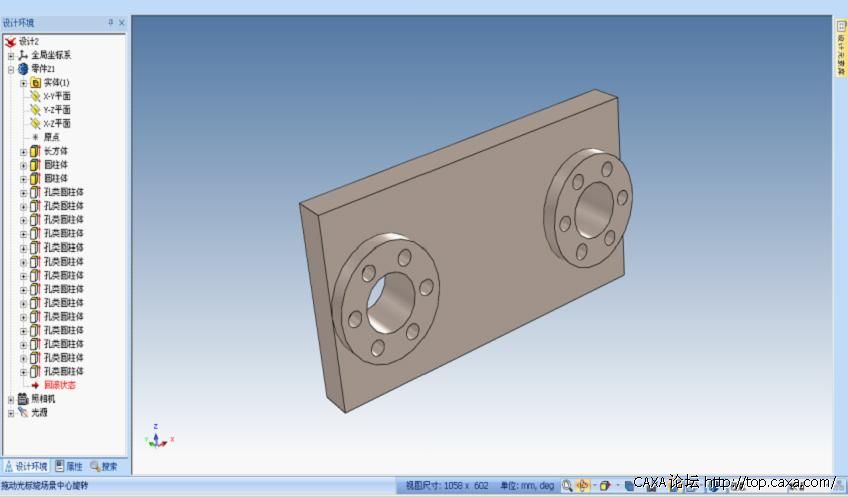Click the 照相机 camera icon

tap(23, 399)
